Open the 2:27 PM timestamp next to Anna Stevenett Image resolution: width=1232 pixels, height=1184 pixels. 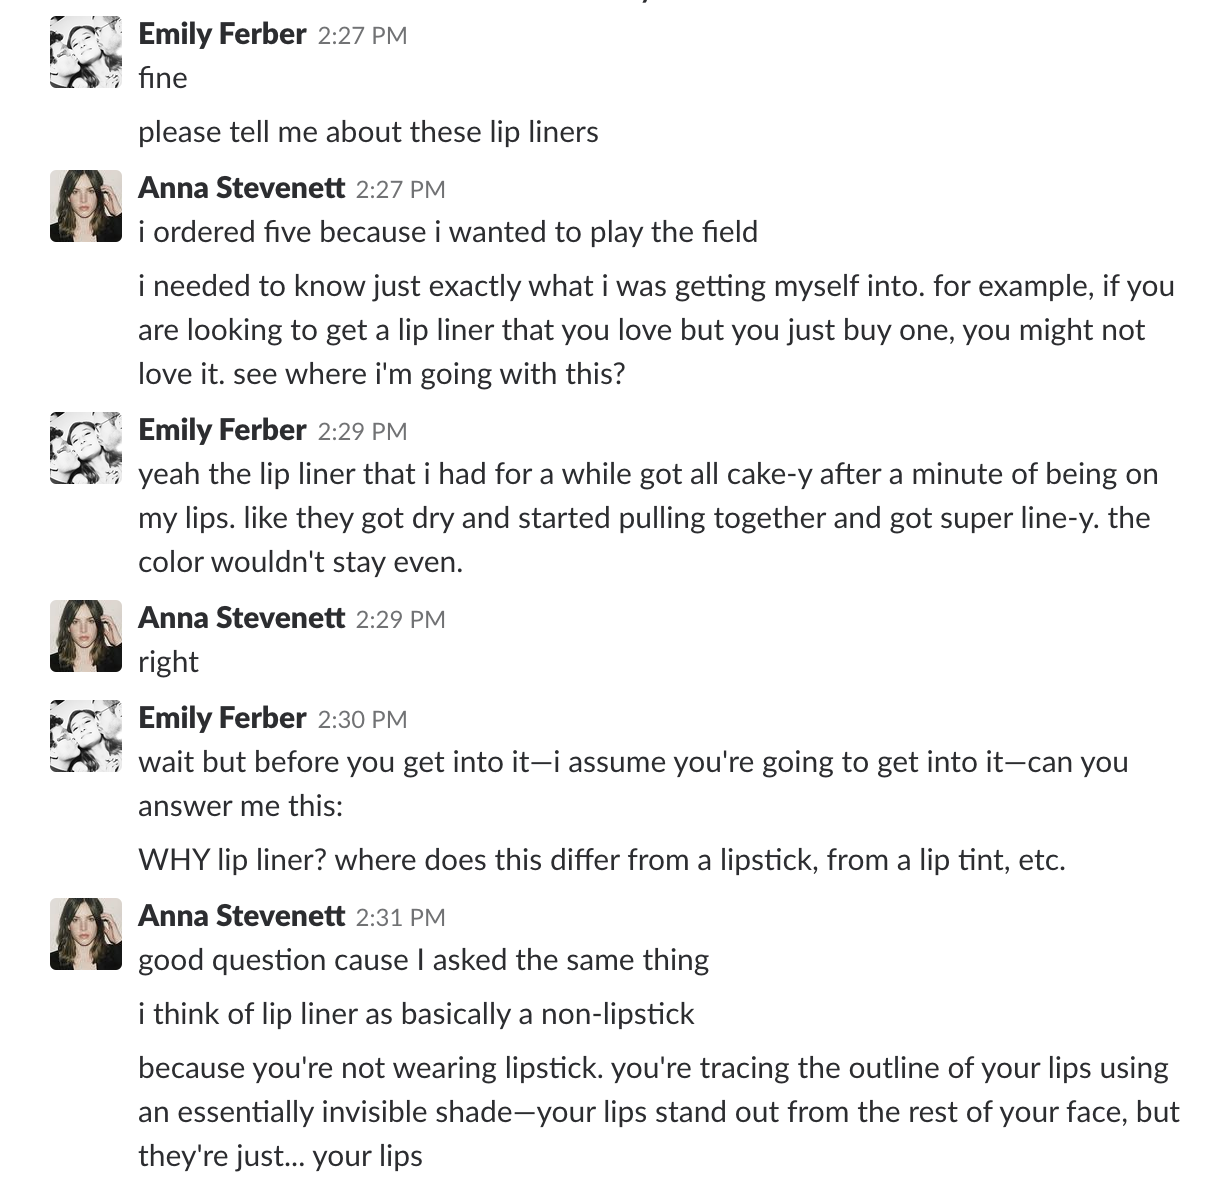(400, 190)
